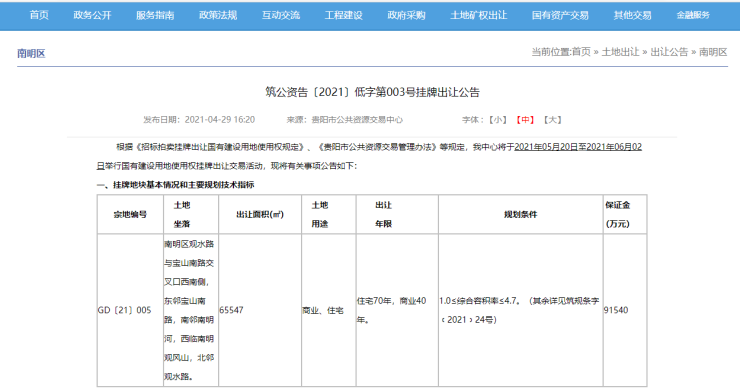The height and width of the screenshot is (389, 740).
Task: Go to the 其他交易 section
Action: point(632,15)
